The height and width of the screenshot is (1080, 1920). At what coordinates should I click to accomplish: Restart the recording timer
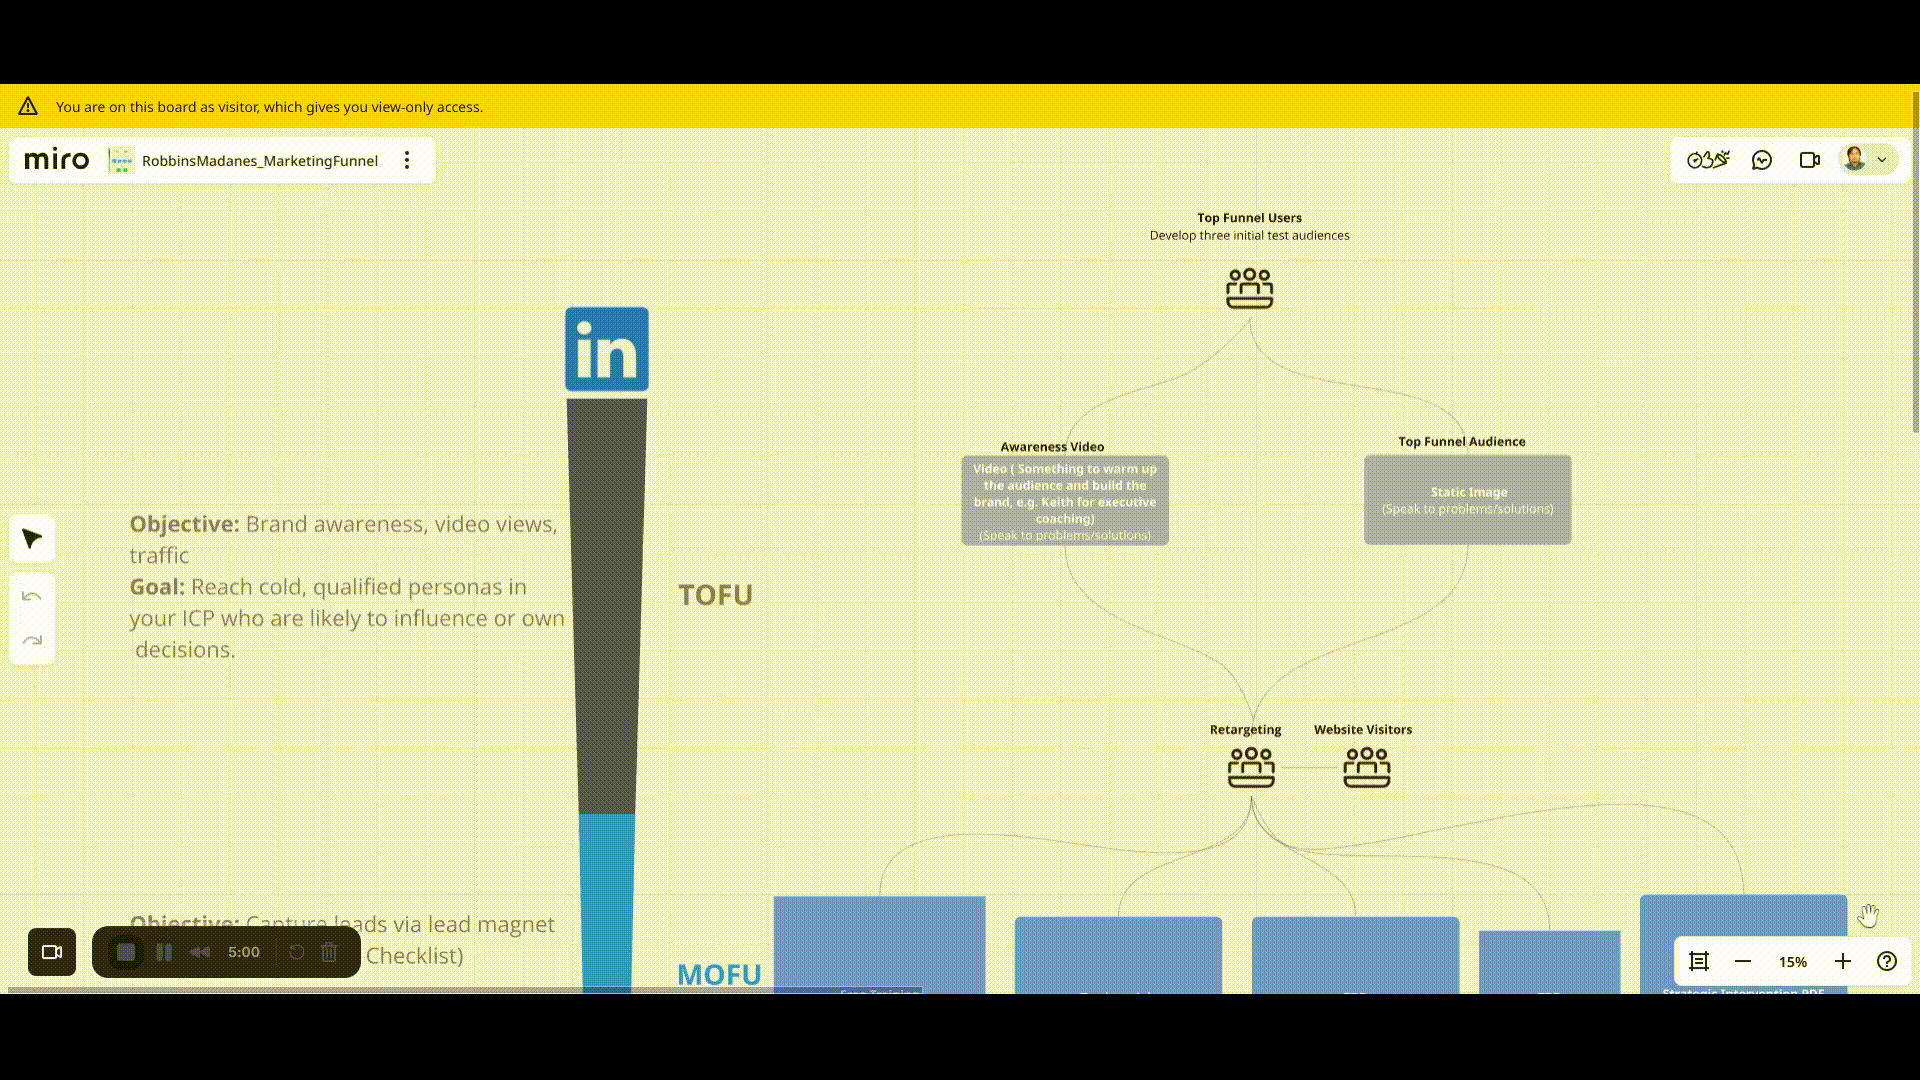tap(296, 952)
